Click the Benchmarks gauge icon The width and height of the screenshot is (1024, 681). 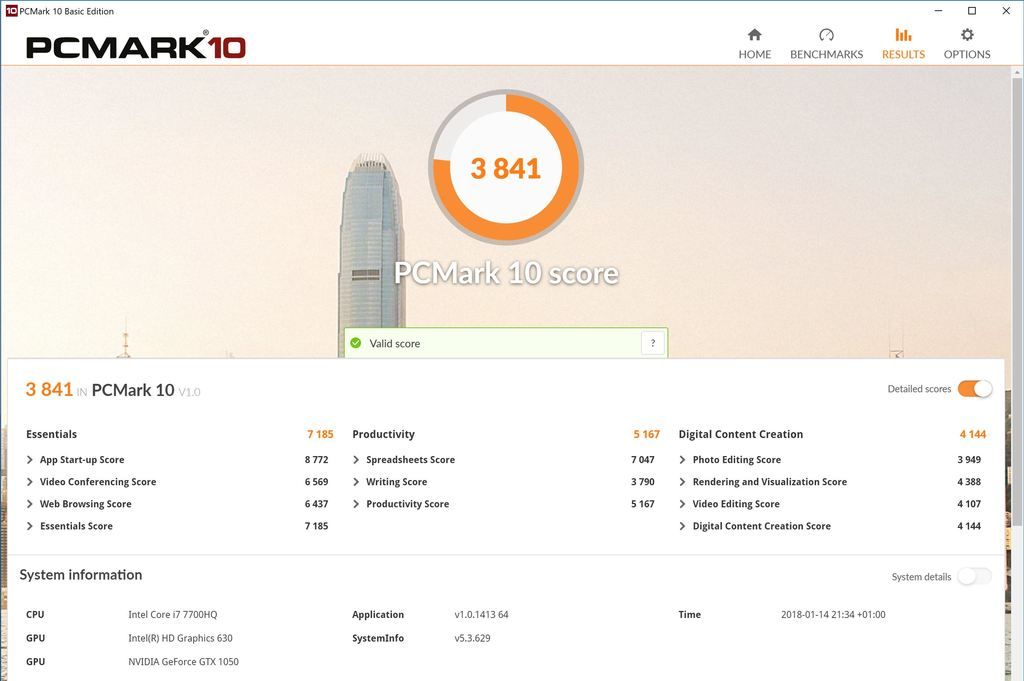tap(826, 35)
